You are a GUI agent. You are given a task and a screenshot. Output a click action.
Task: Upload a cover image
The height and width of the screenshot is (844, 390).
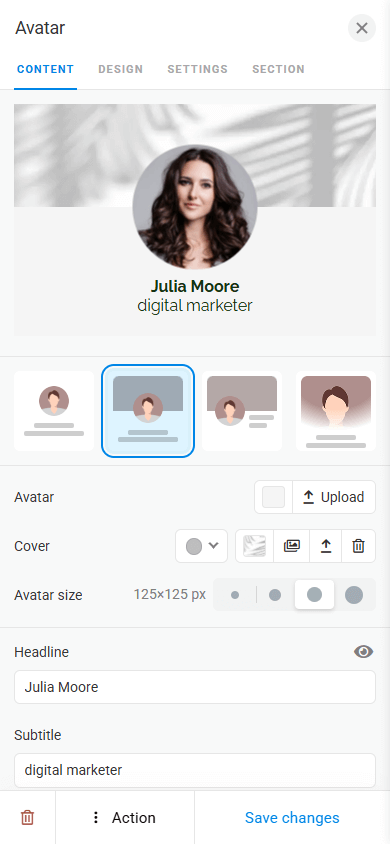(325, 546)
